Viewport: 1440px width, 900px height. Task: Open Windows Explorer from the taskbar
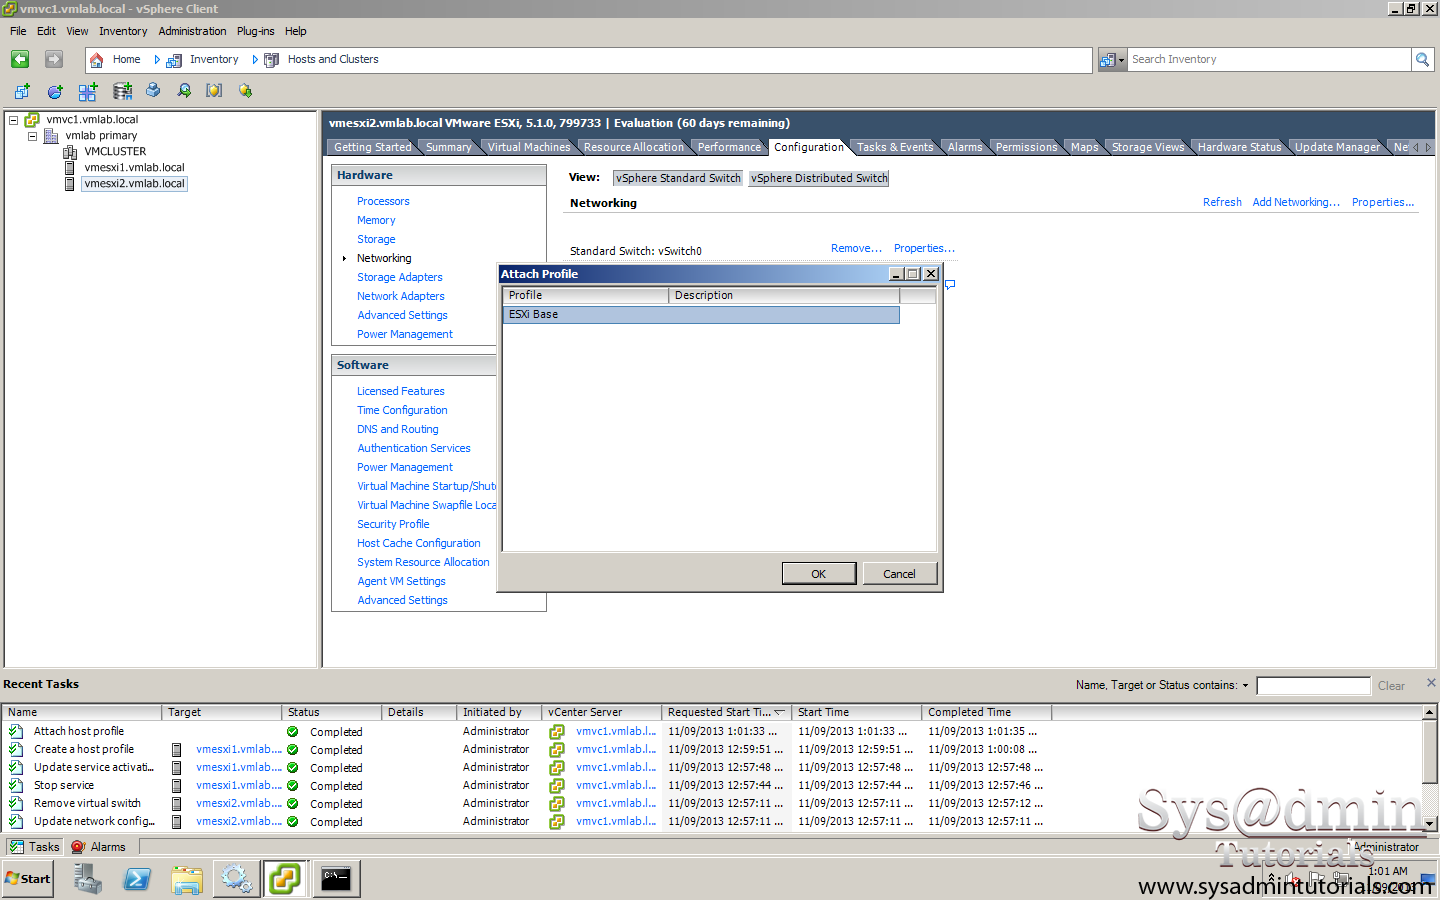(187, 879)
